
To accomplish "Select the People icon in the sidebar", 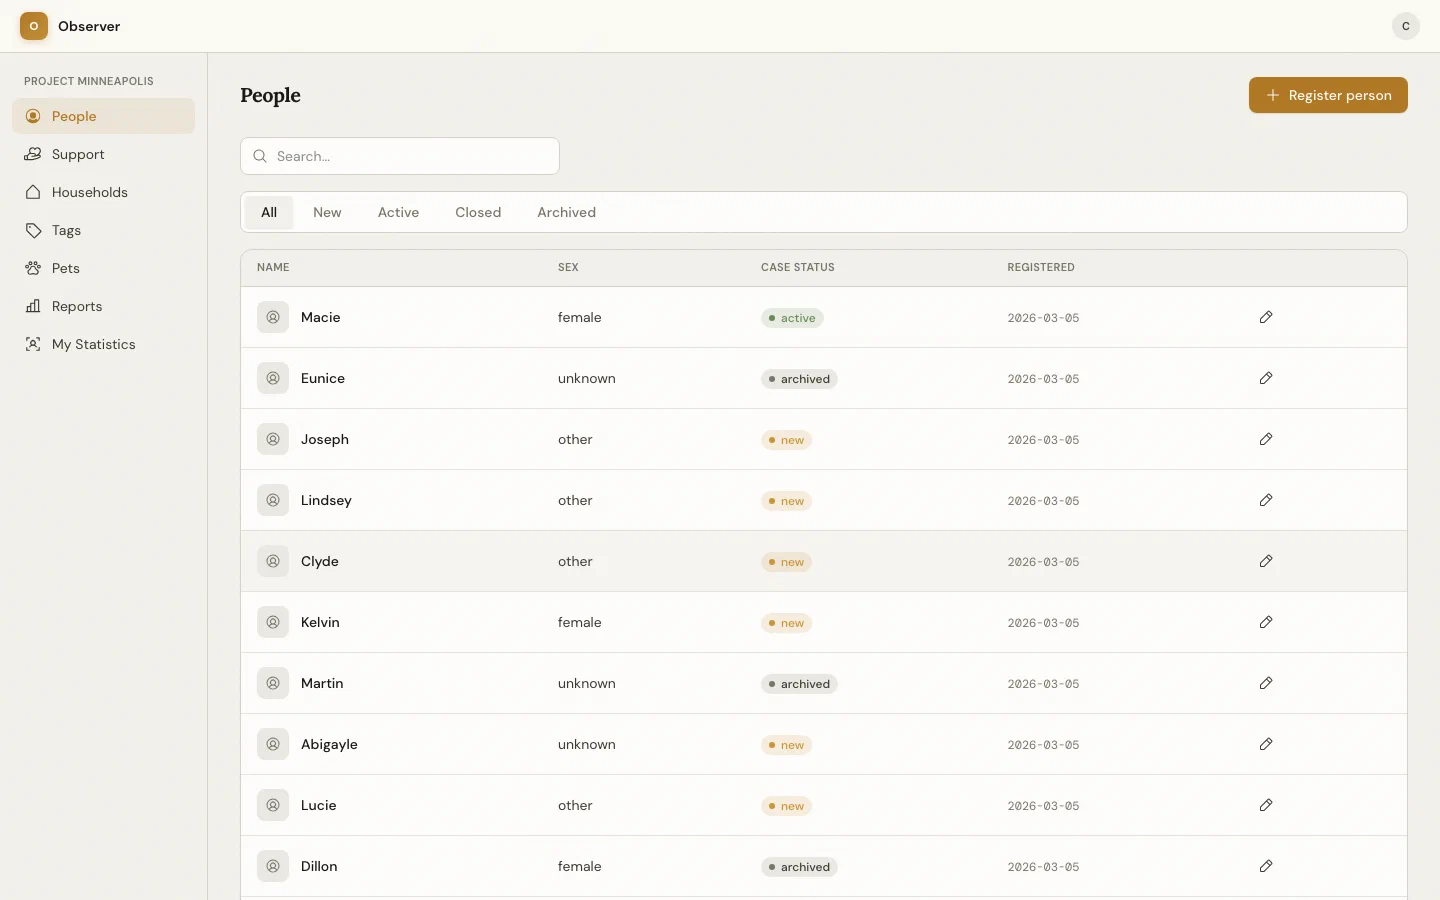I will pyautogui.click(x=33, y=116).
